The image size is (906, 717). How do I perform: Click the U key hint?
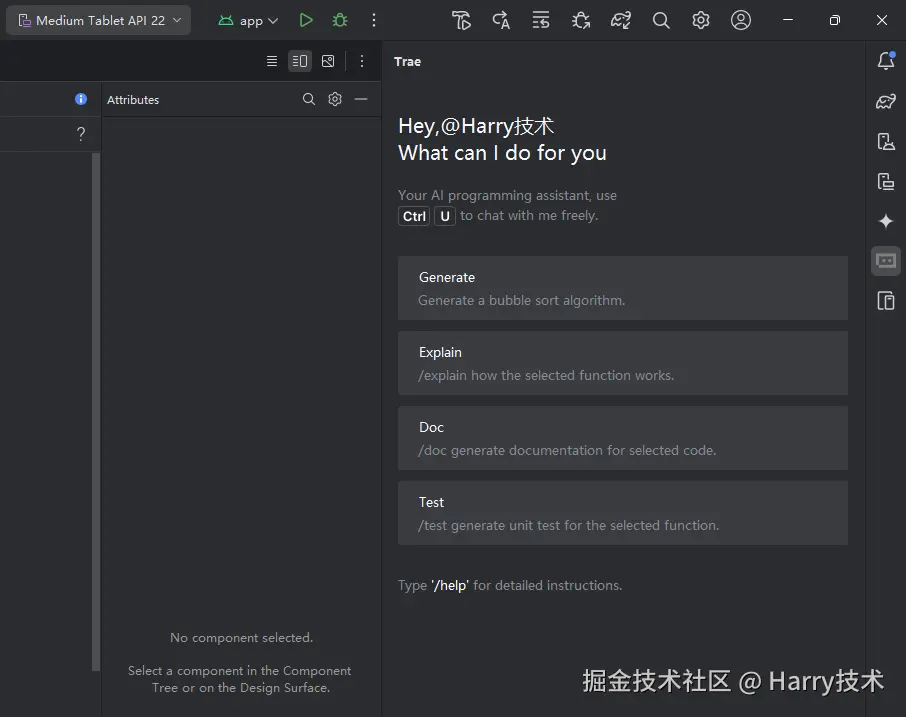[x=444, y=216]
